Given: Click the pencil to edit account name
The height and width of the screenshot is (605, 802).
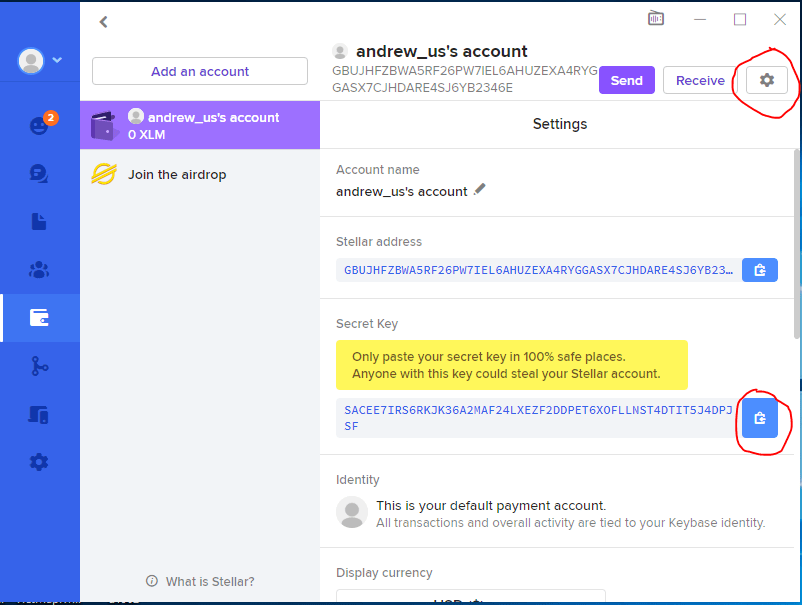Looking at the screenshot, I should 480,190.
